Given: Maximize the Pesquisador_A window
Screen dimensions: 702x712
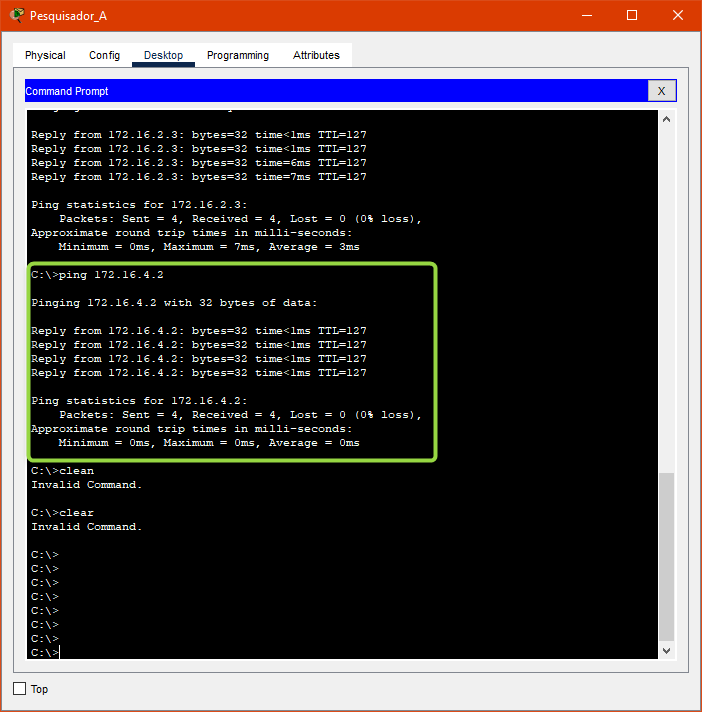Looking at the screenshot, I should [x=632, y=15].
